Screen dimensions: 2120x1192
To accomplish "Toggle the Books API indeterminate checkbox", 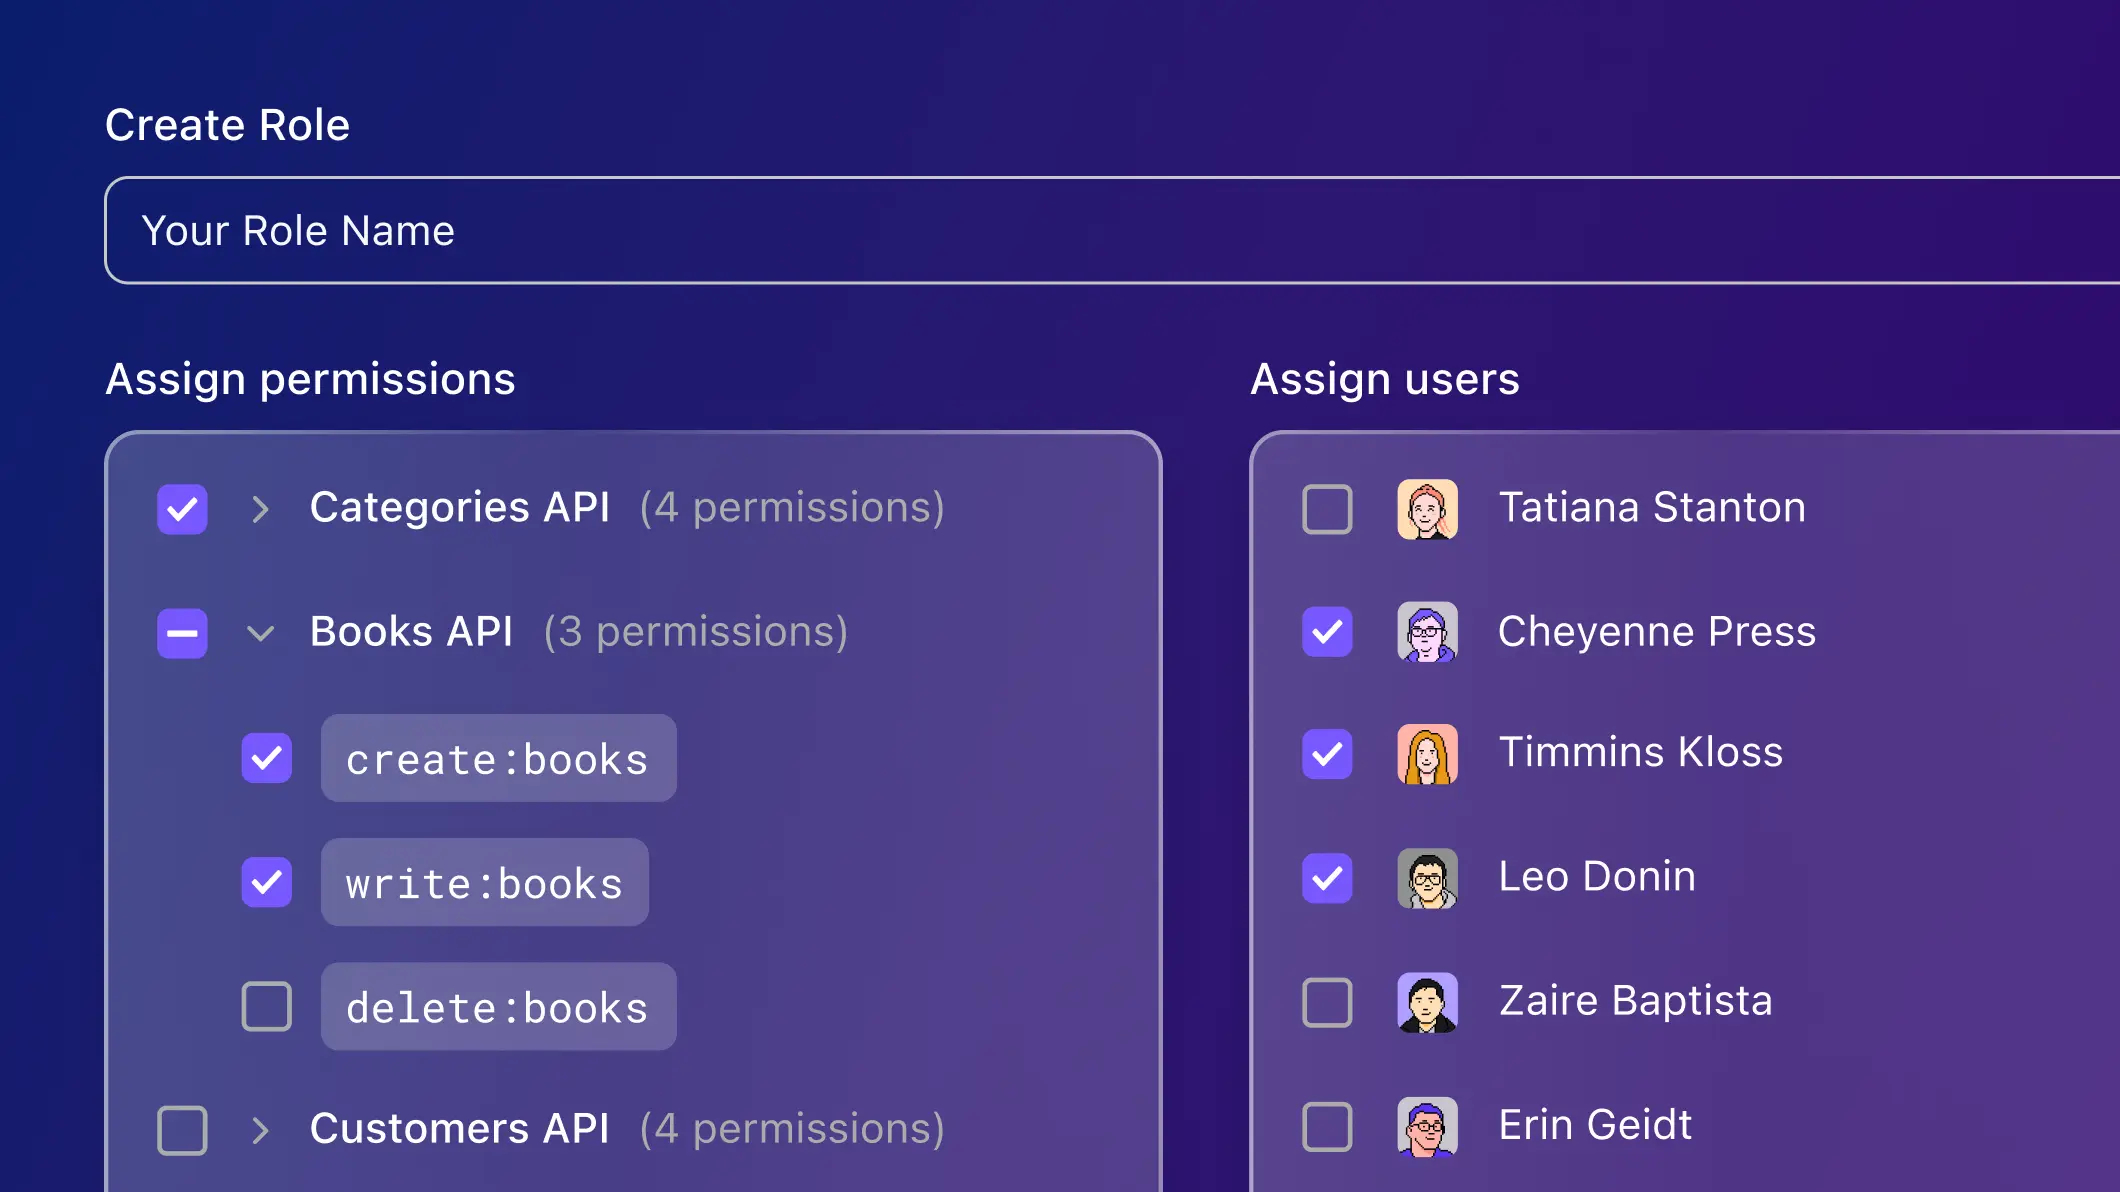I will pyautogui.click(x=182, y=633).
